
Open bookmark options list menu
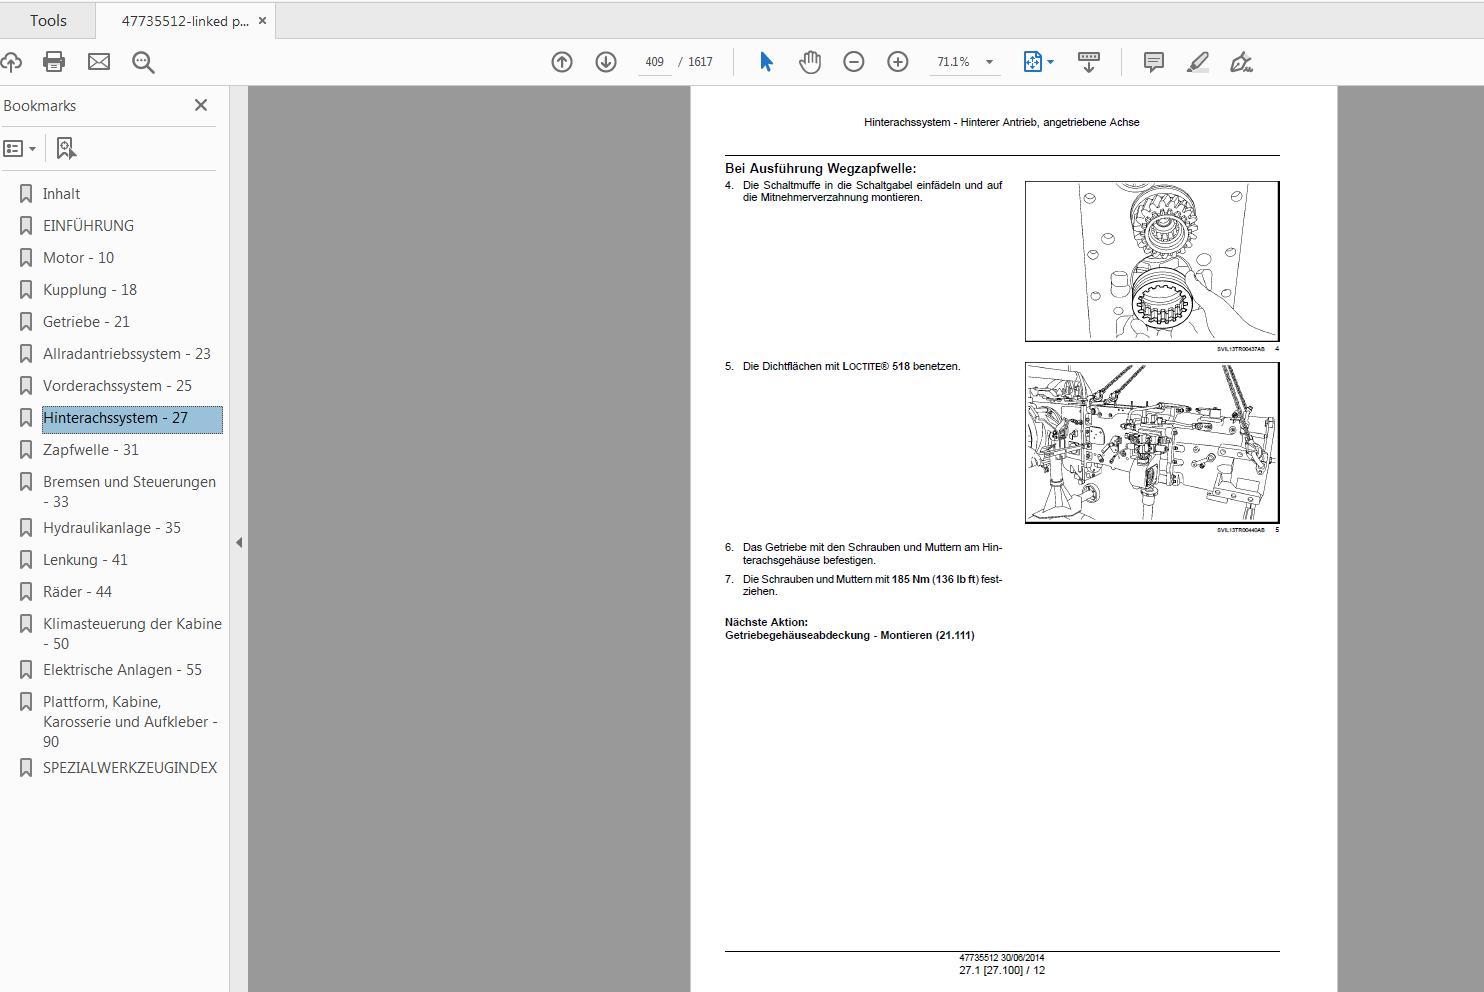20,149
